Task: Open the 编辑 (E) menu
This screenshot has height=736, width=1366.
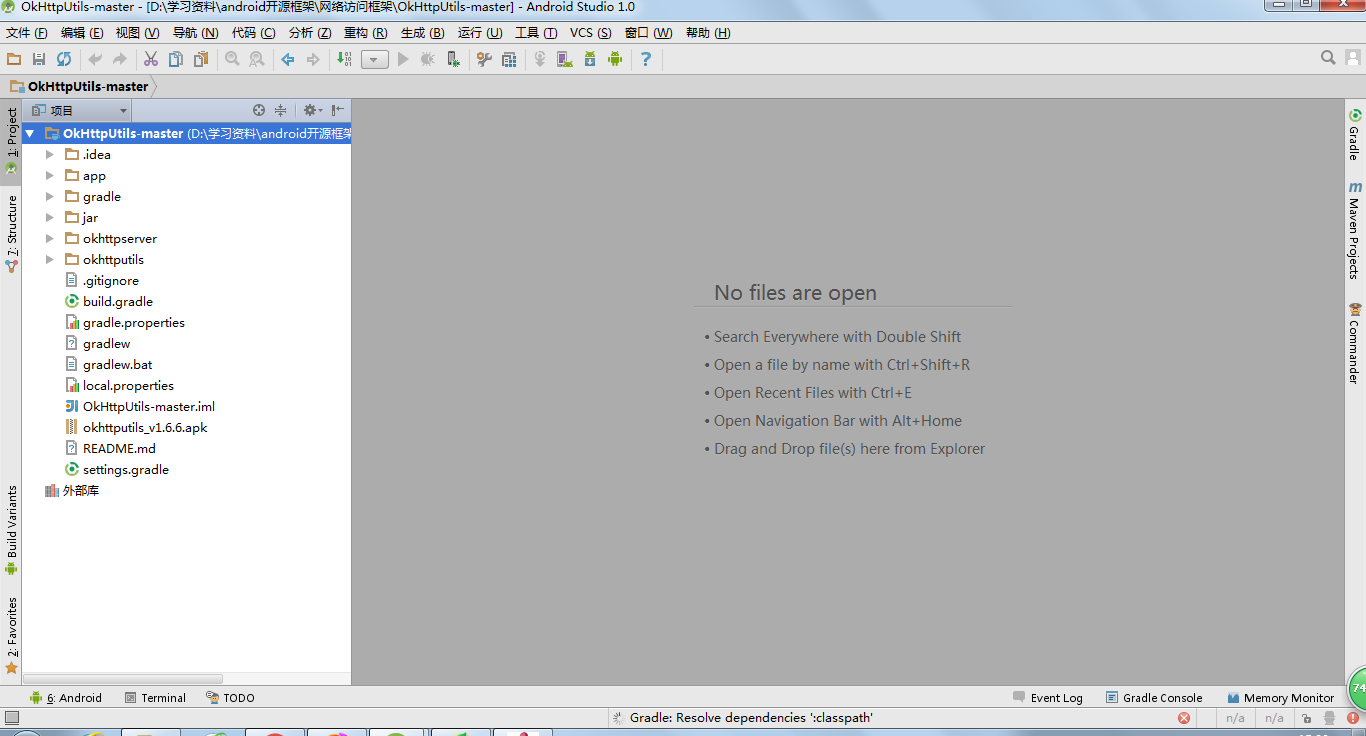Action: 82,33
